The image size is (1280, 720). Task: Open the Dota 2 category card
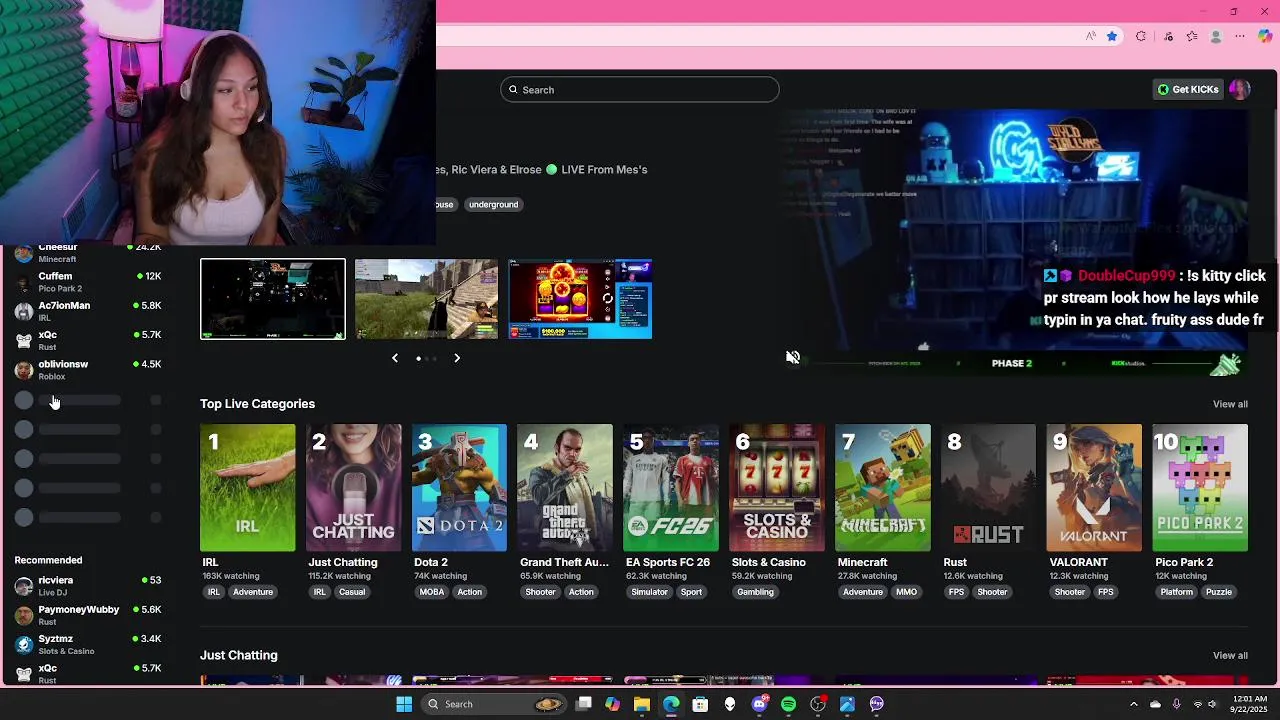click(x=459, y=488)
